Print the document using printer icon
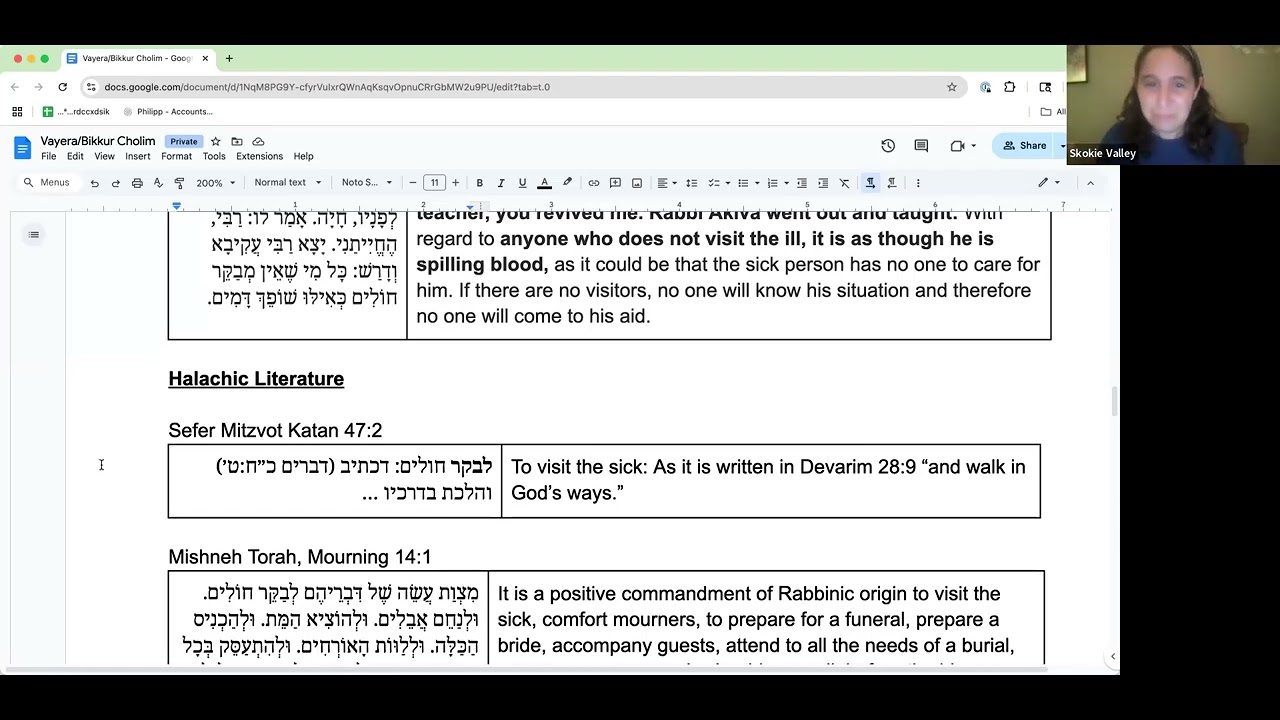The width and height of the screenshot is (1280, 720). pos(137,183)
